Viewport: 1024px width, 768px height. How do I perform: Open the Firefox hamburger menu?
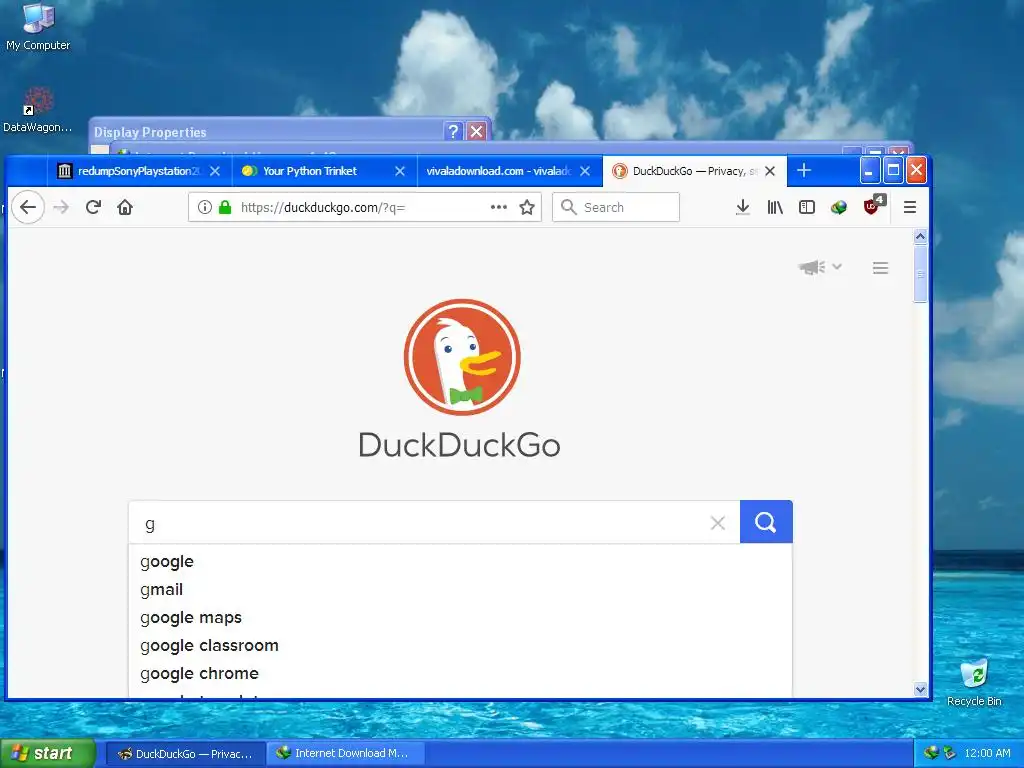[x=910, y=207]
